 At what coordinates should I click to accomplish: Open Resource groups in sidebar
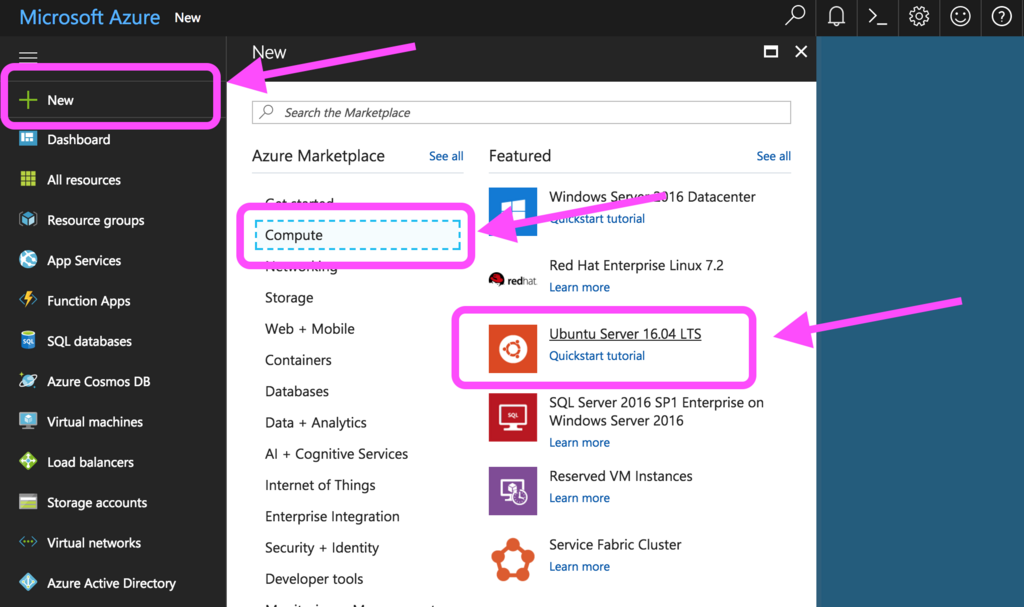point(95,220)
